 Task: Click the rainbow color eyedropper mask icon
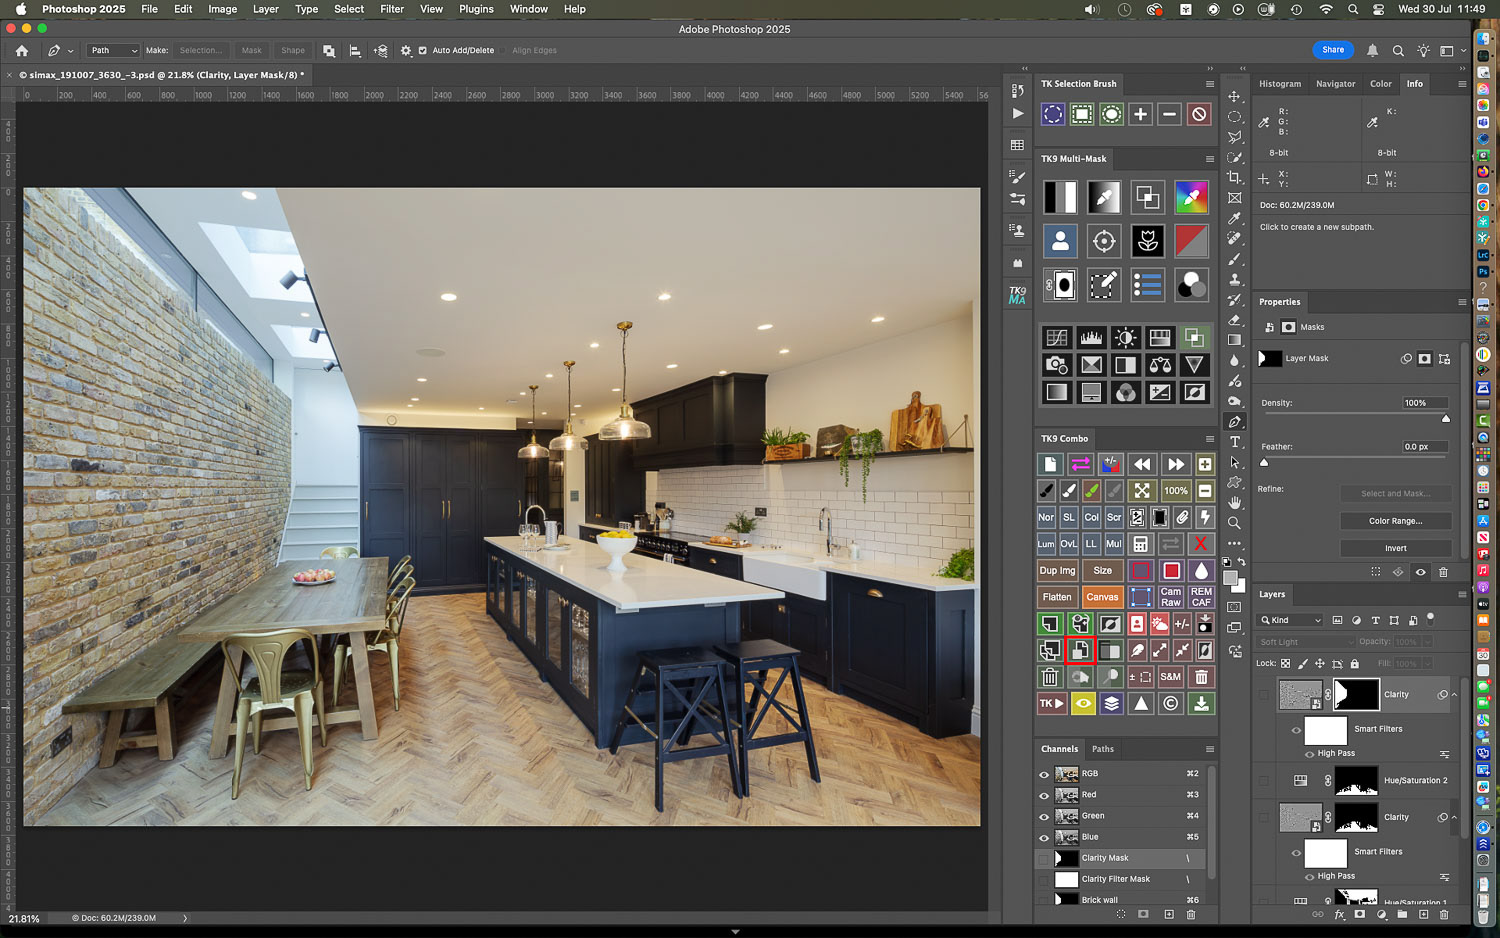click(x=1191, y=197)
